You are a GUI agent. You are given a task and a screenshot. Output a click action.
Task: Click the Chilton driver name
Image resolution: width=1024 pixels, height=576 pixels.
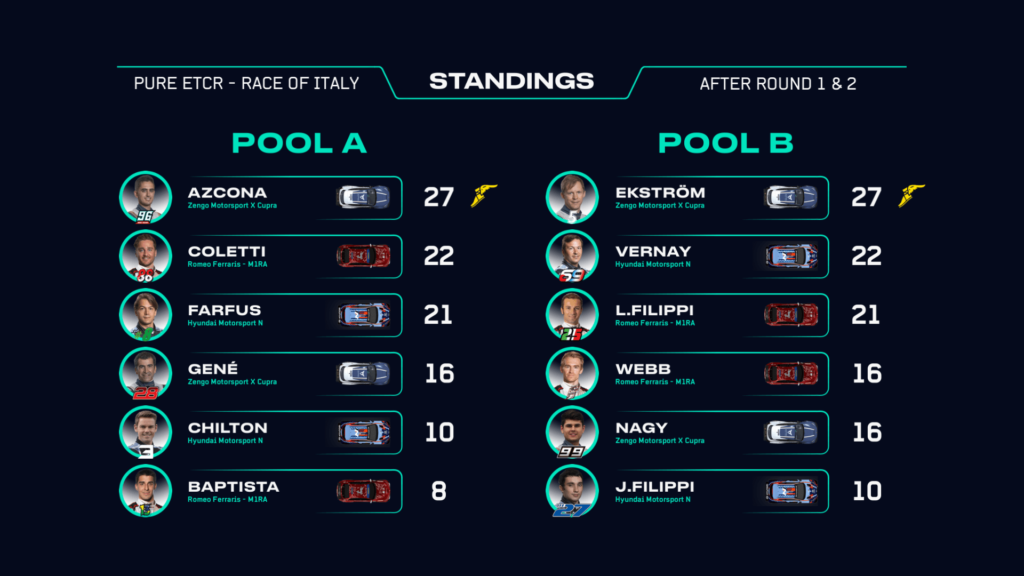(227, 427)
